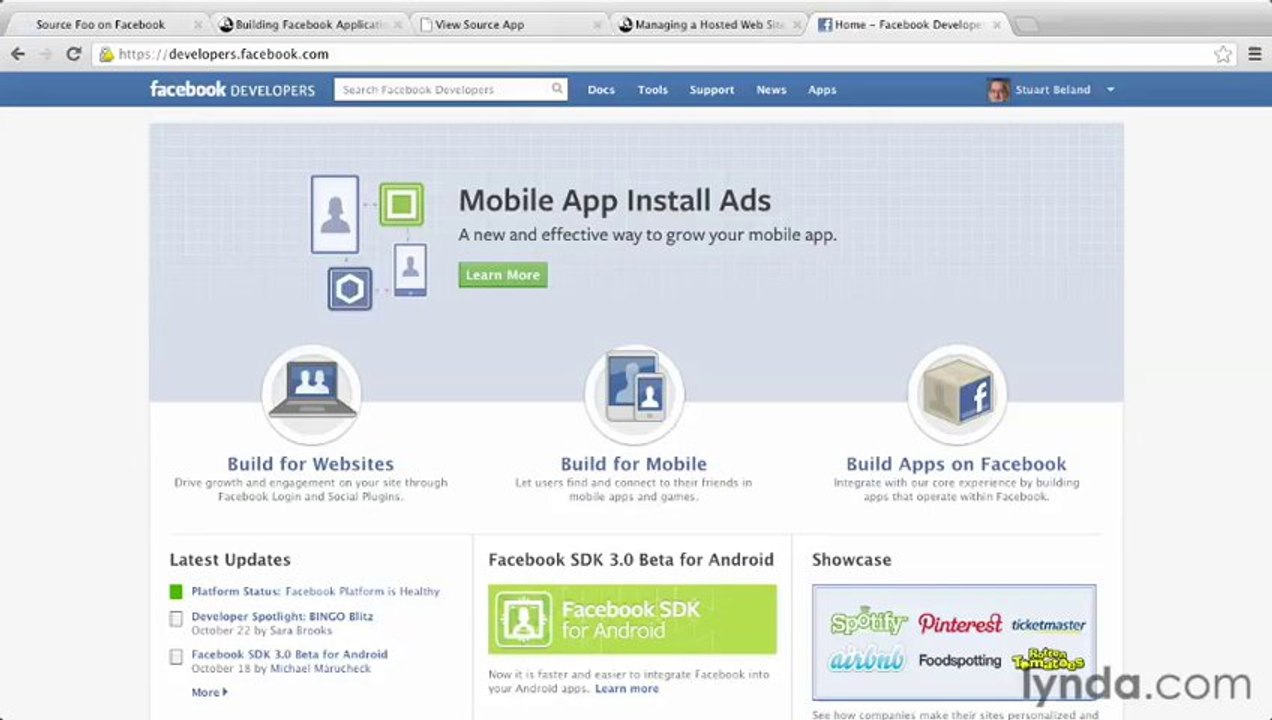Click the Facebook SDK 3.0 Beta for Android heading

click(631, 560)
